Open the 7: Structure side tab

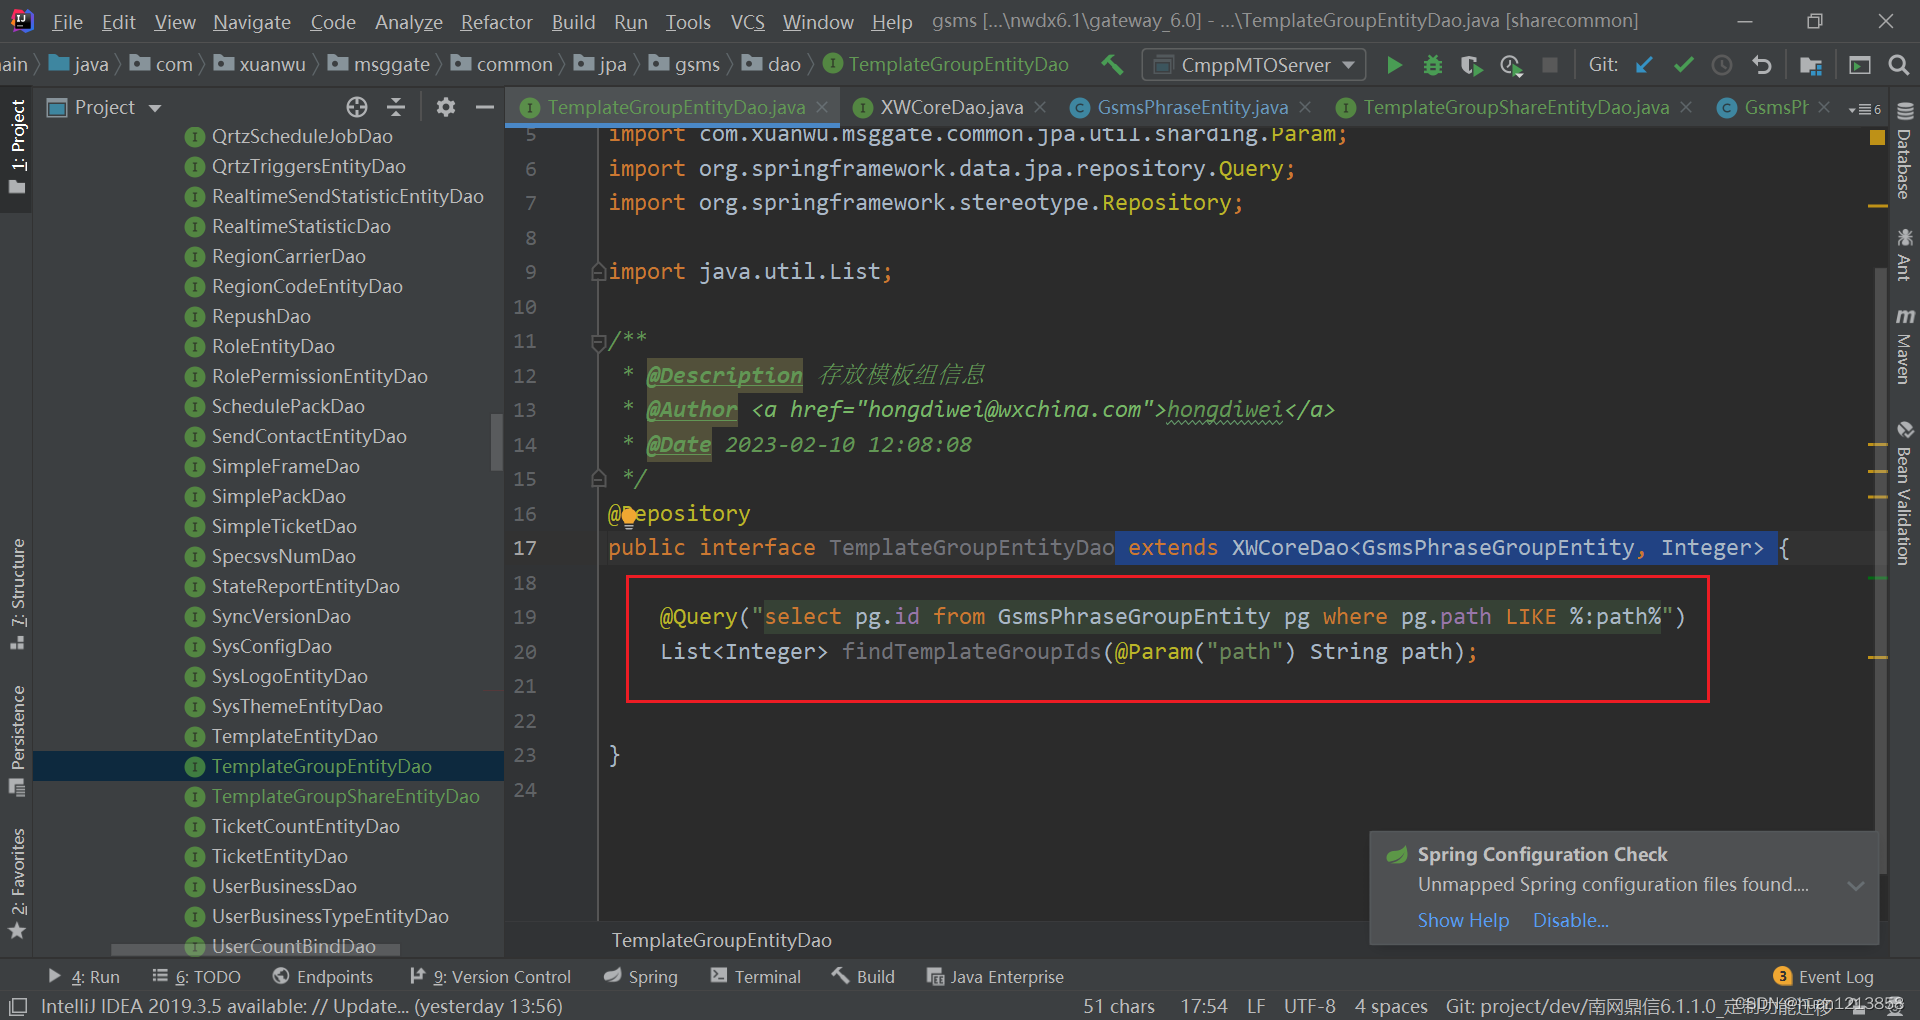[x=17, y=594]
